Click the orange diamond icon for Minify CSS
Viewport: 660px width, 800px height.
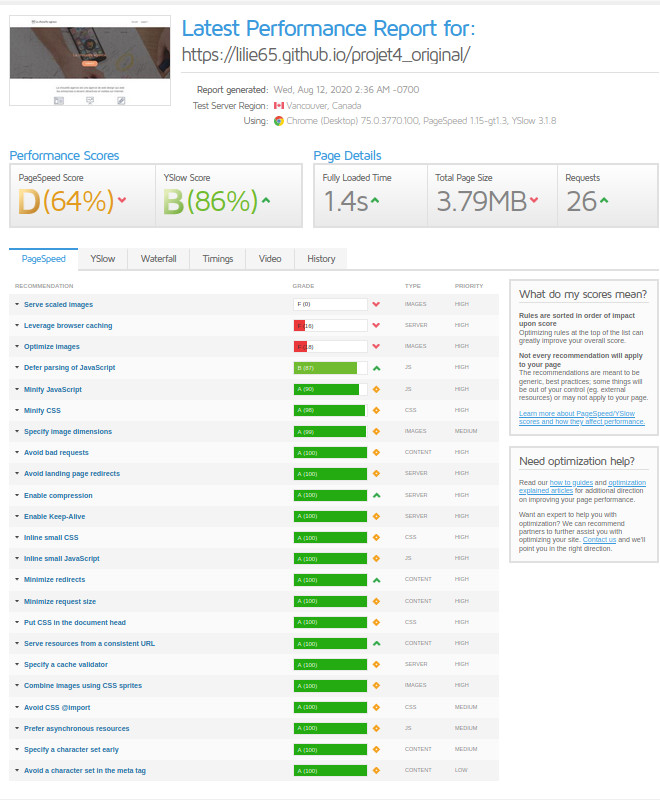pos(377,410)
